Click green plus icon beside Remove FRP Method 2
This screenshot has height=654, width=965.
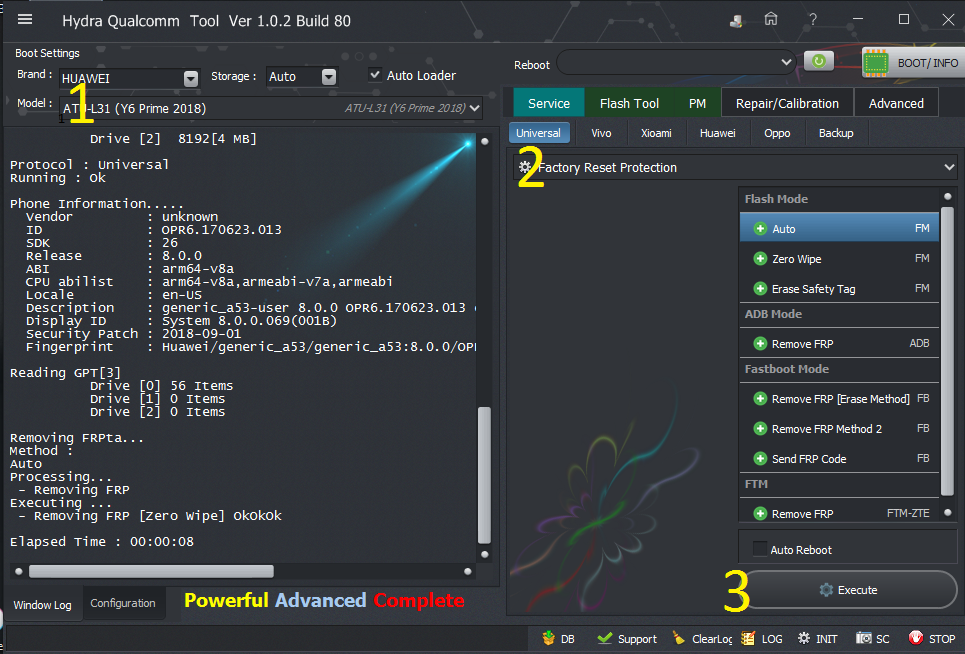760,429
